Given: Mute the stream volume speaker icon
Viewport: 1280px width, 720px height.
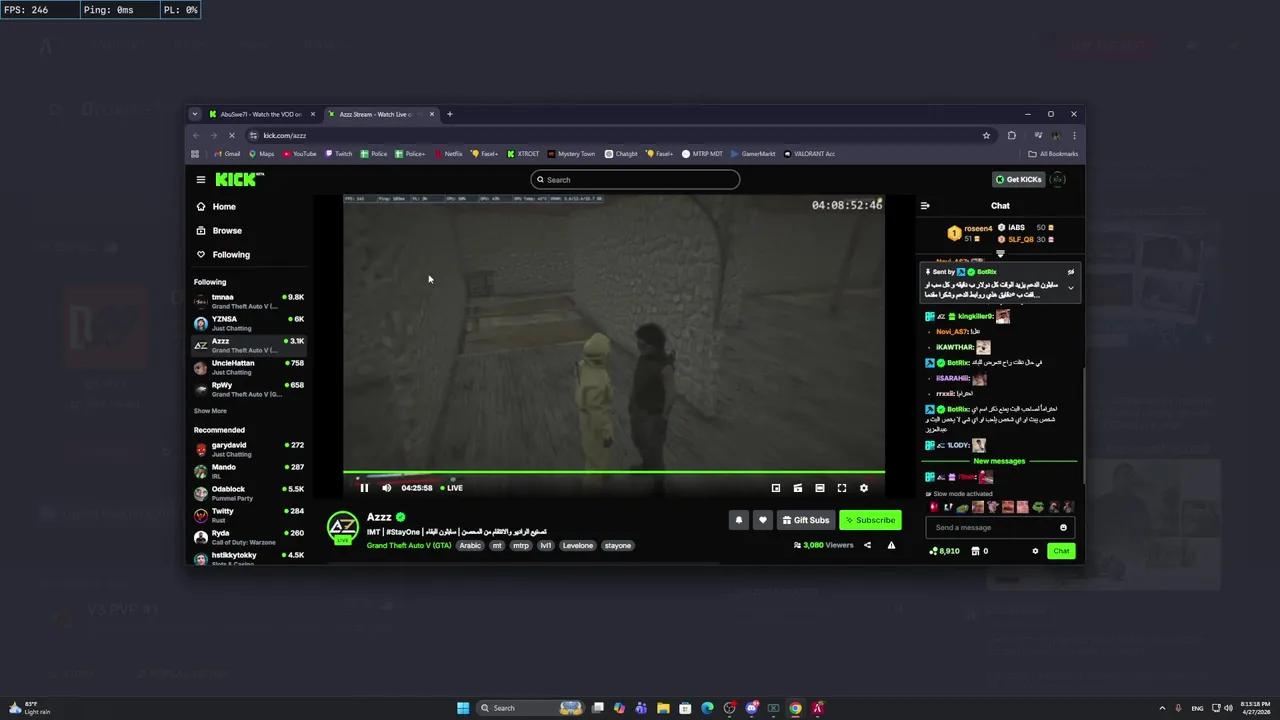Looking at the screenshot, I should (387, 488).
